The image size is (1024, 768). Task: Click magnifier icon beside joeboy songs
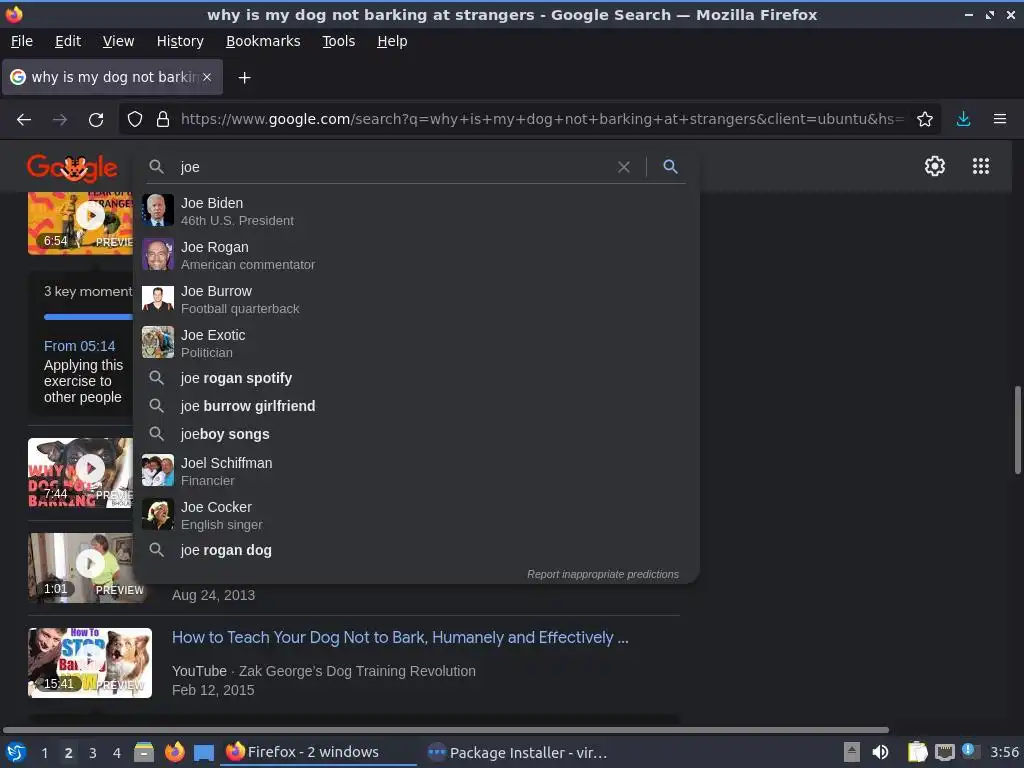[156, 434]
